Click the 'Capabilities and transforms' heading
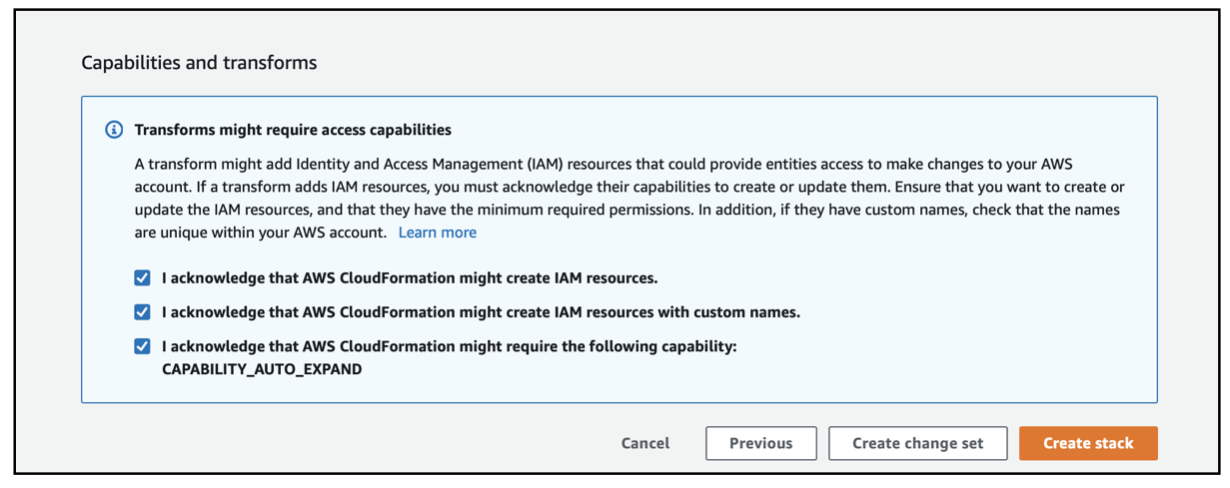Screen dimensions: 1230x488 199,63
